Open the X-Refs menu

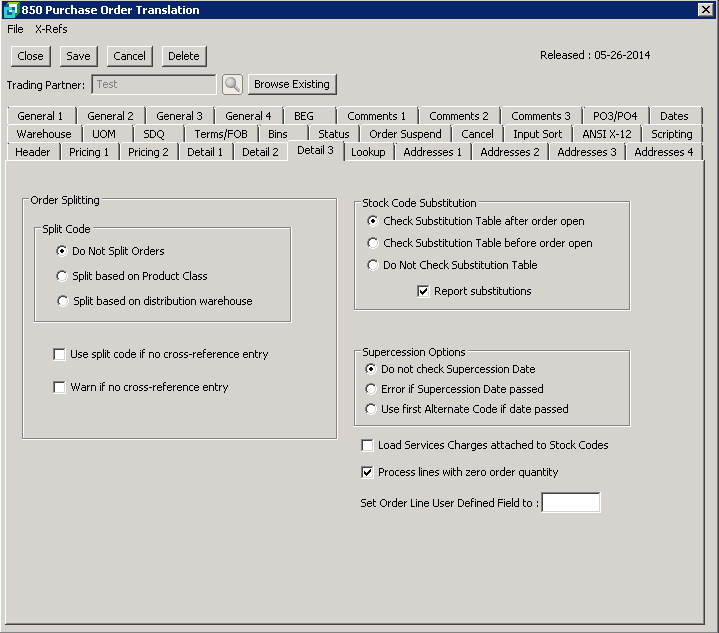coord(51,29)
